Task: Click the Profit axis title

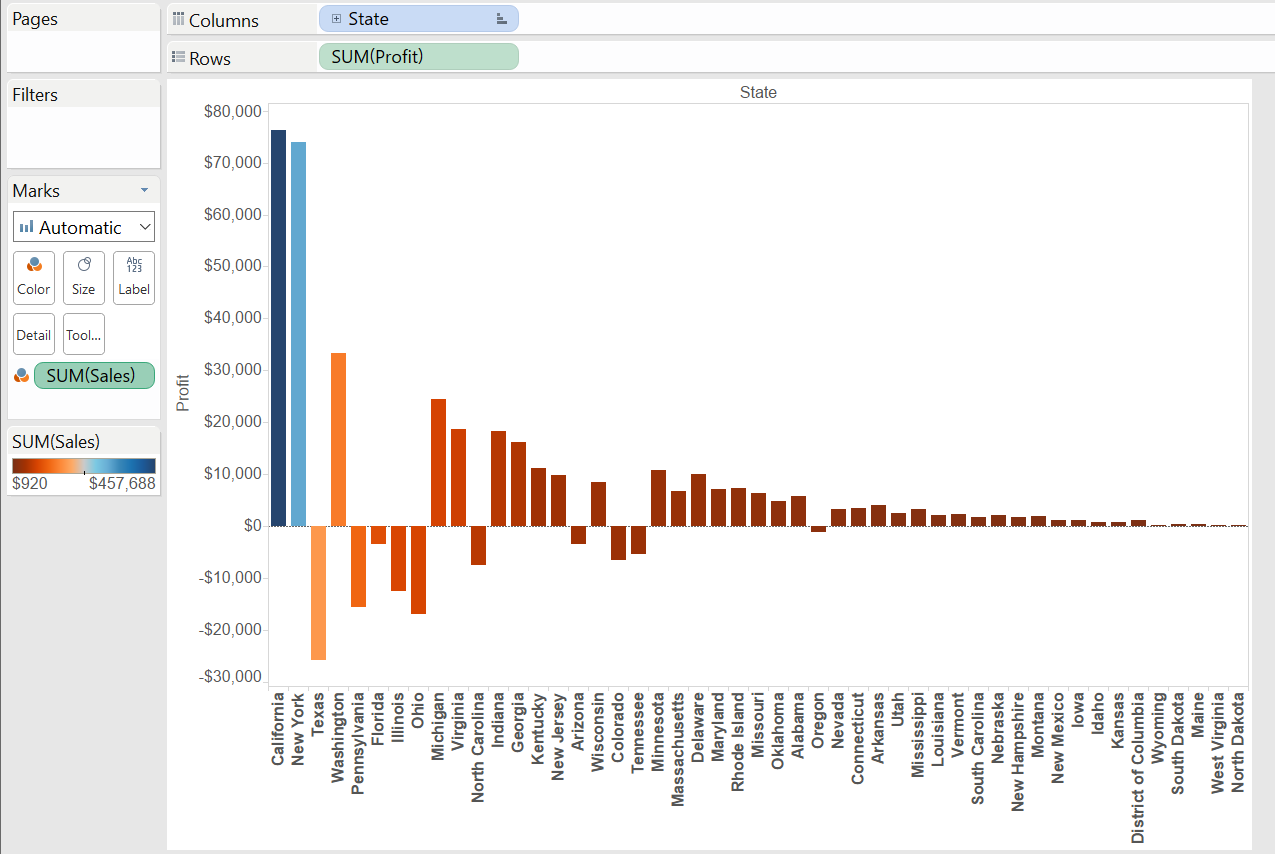Action: click(x=182, y=393)
